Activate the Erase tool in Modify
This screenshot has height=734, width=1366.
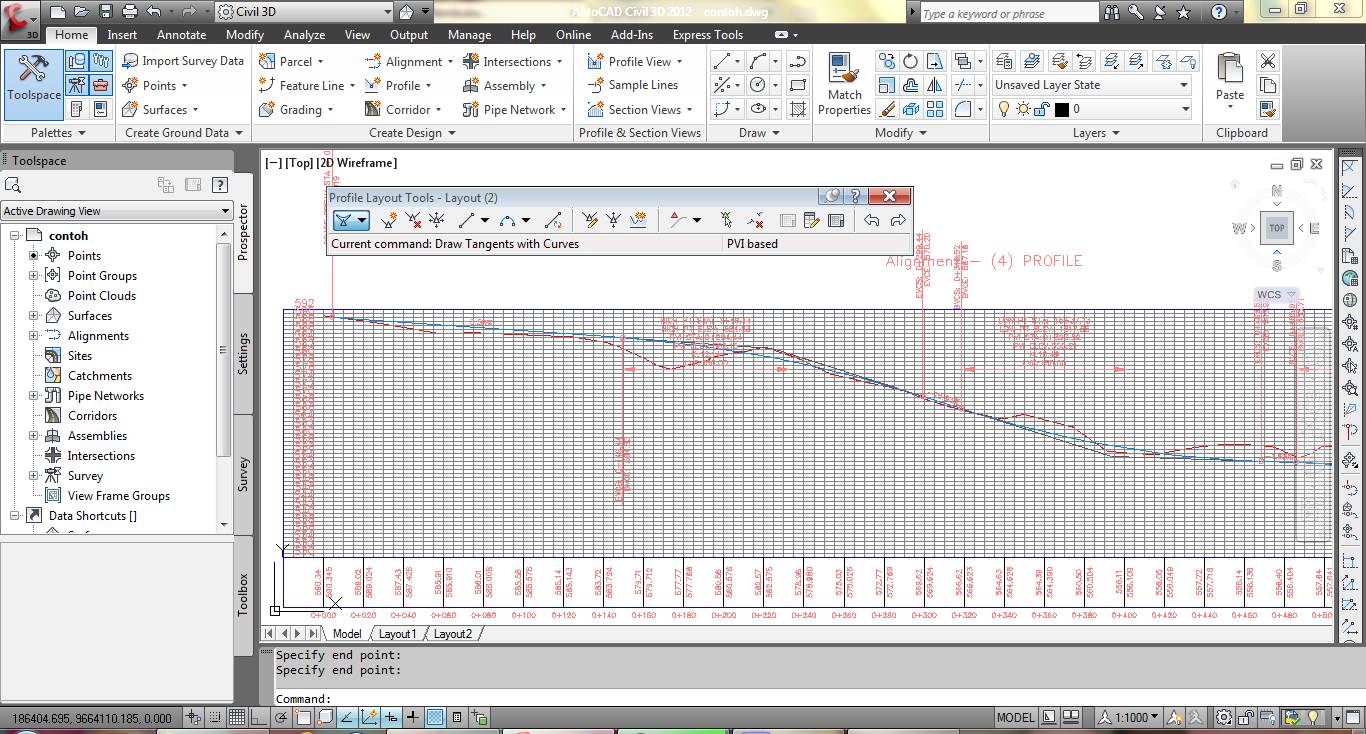886,109
